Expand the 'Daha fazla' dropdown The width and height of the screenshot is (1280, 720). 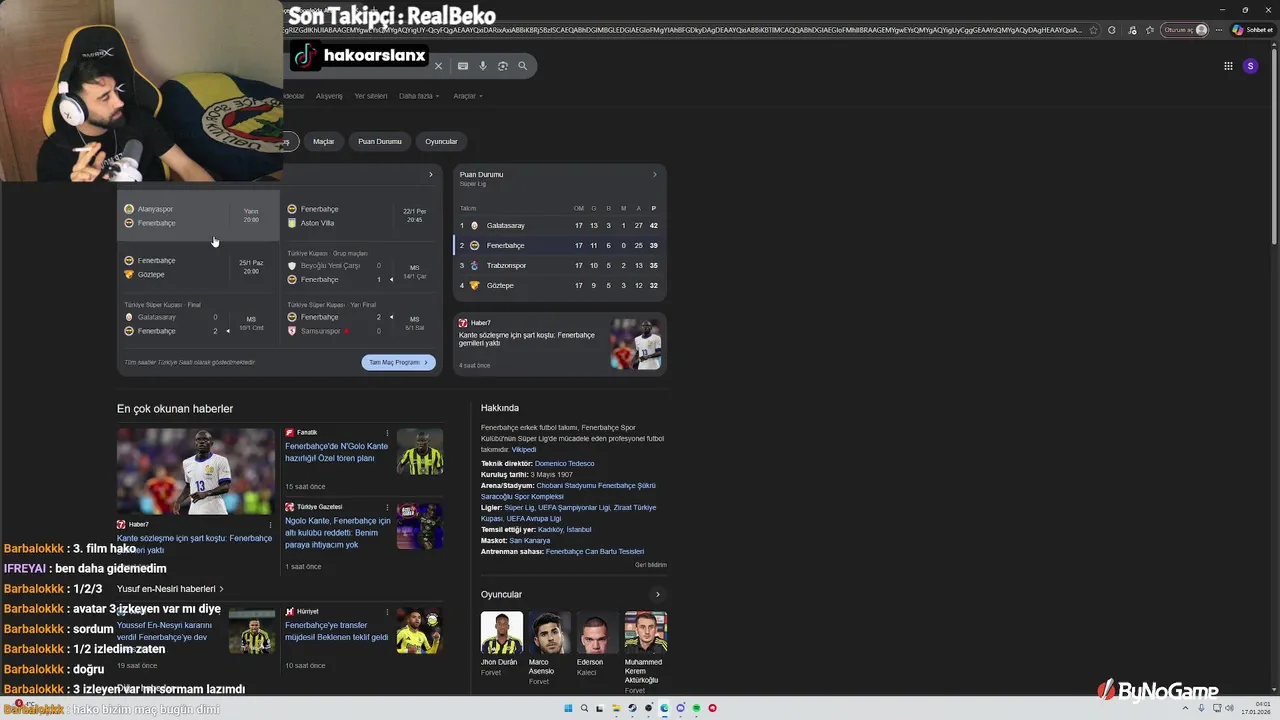pos(419,96)
